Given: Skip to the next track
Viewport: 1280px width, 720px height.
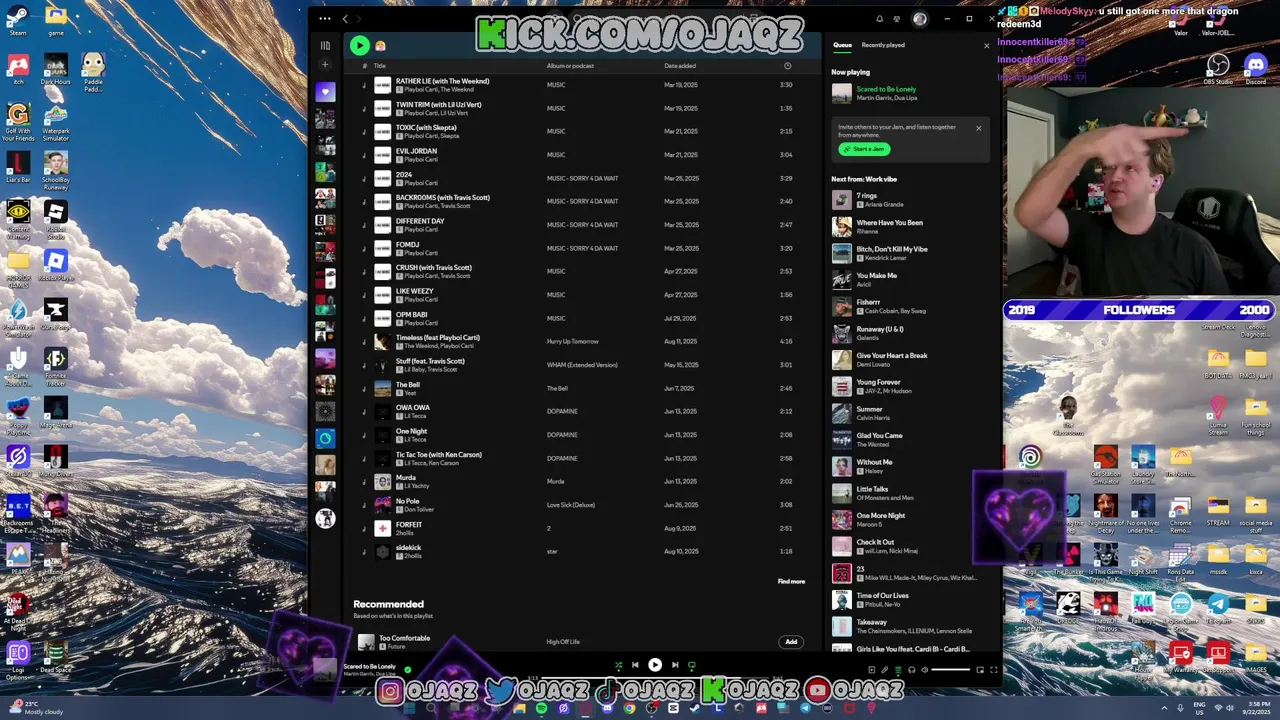Looking at the screenshot, I should [675, 665].
